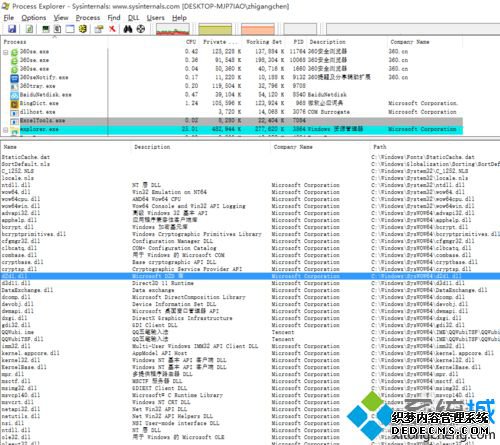Toggle the lower pane window icon

coord(70,29)
